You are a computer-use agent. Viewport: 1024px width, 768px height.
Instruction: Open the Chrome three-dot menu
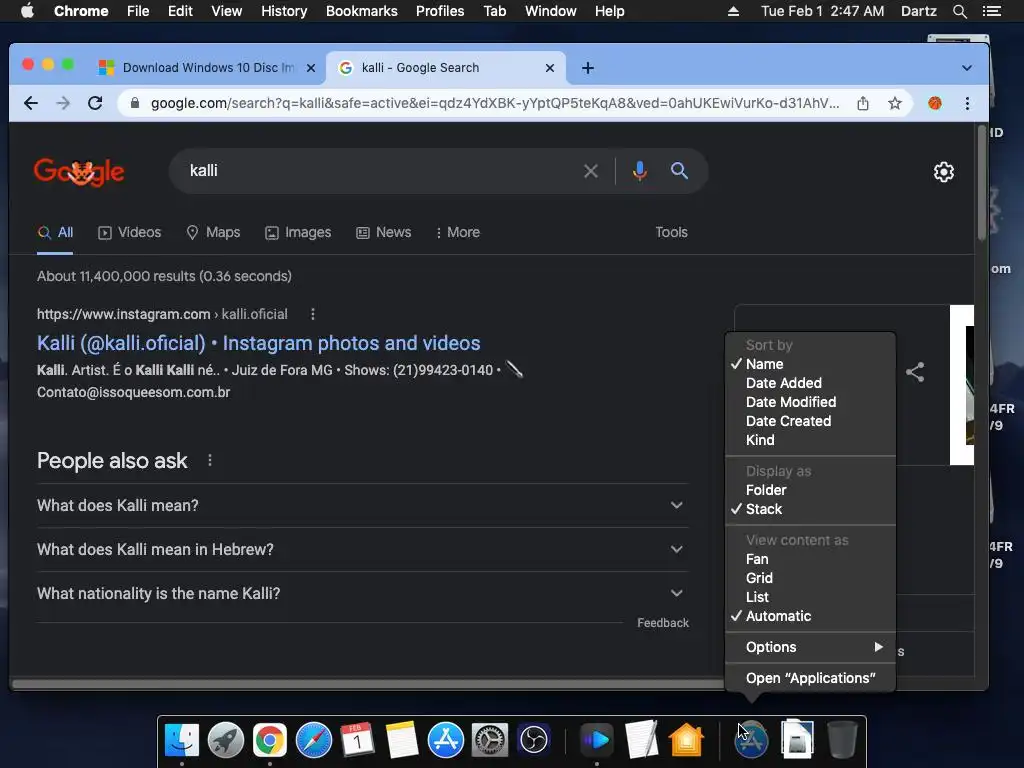(967, 103)
